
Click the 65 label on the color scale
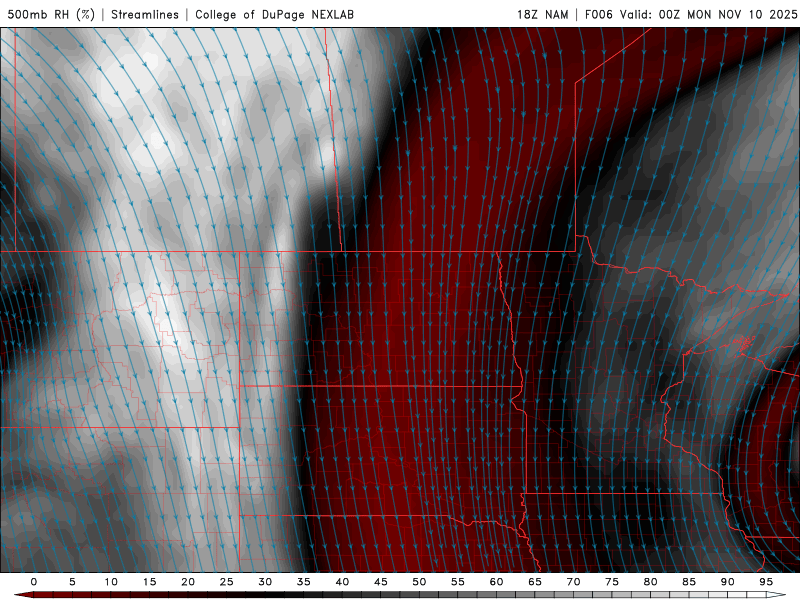click(x=535, y=582)
